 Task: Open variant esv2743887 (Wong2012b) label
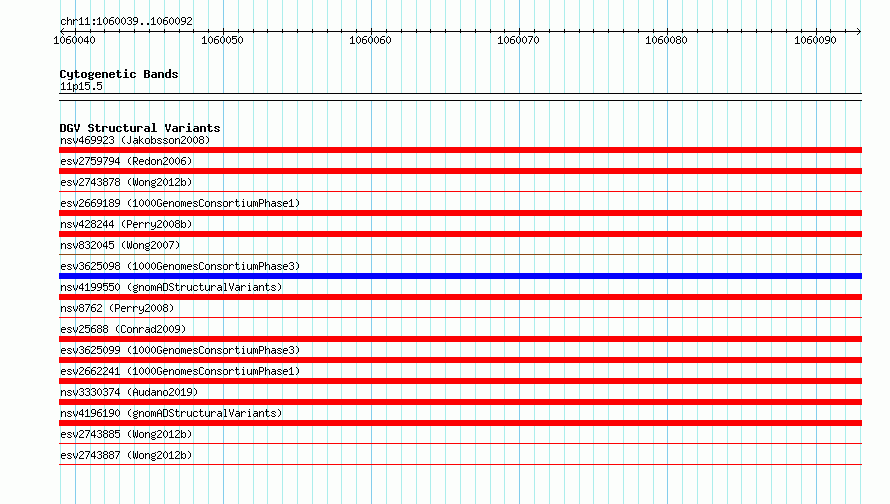coord(126,455)
